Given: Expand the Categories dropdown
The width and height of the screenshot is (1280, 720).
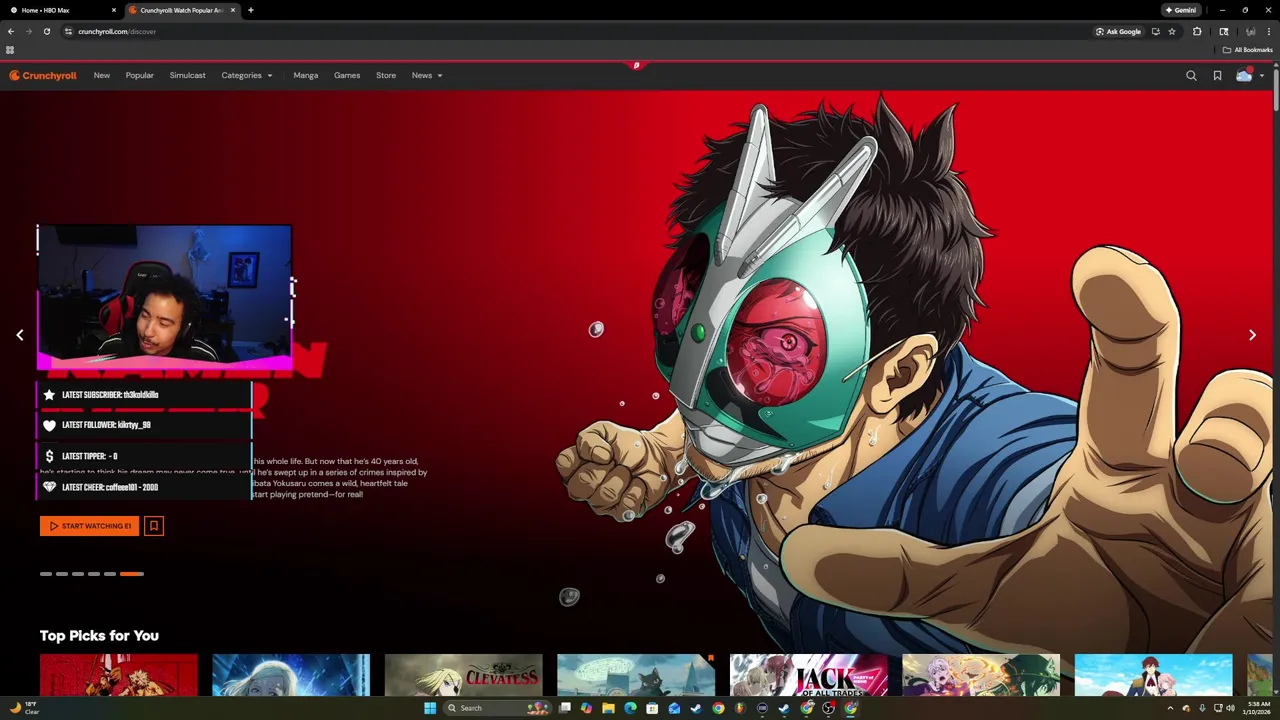Looking at the screenshot, I should coord(247,75).
